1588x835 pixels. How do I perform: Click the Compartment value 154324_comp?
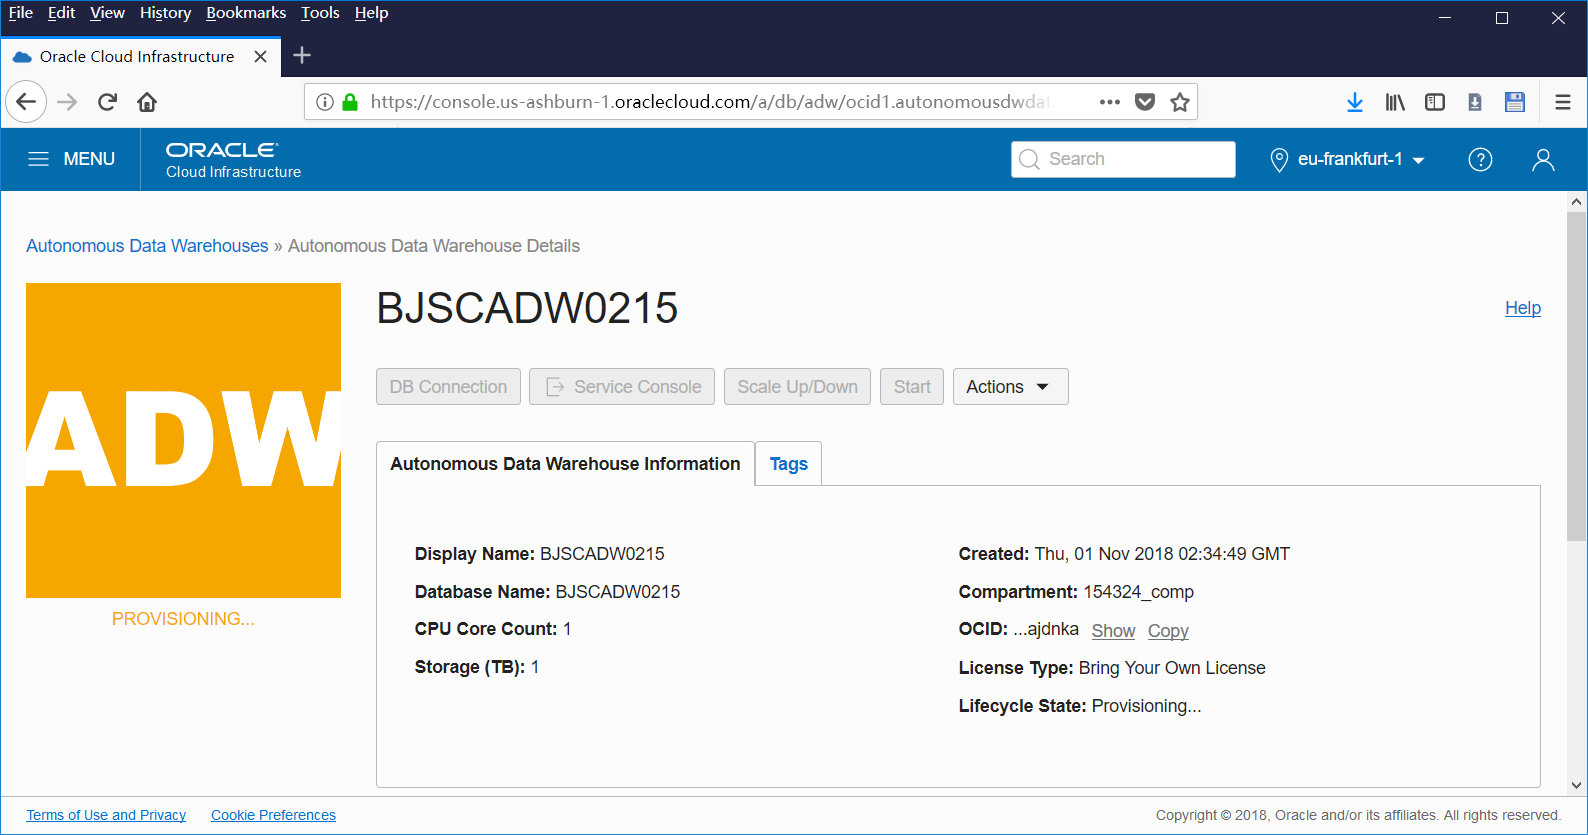coord(1139,592)
